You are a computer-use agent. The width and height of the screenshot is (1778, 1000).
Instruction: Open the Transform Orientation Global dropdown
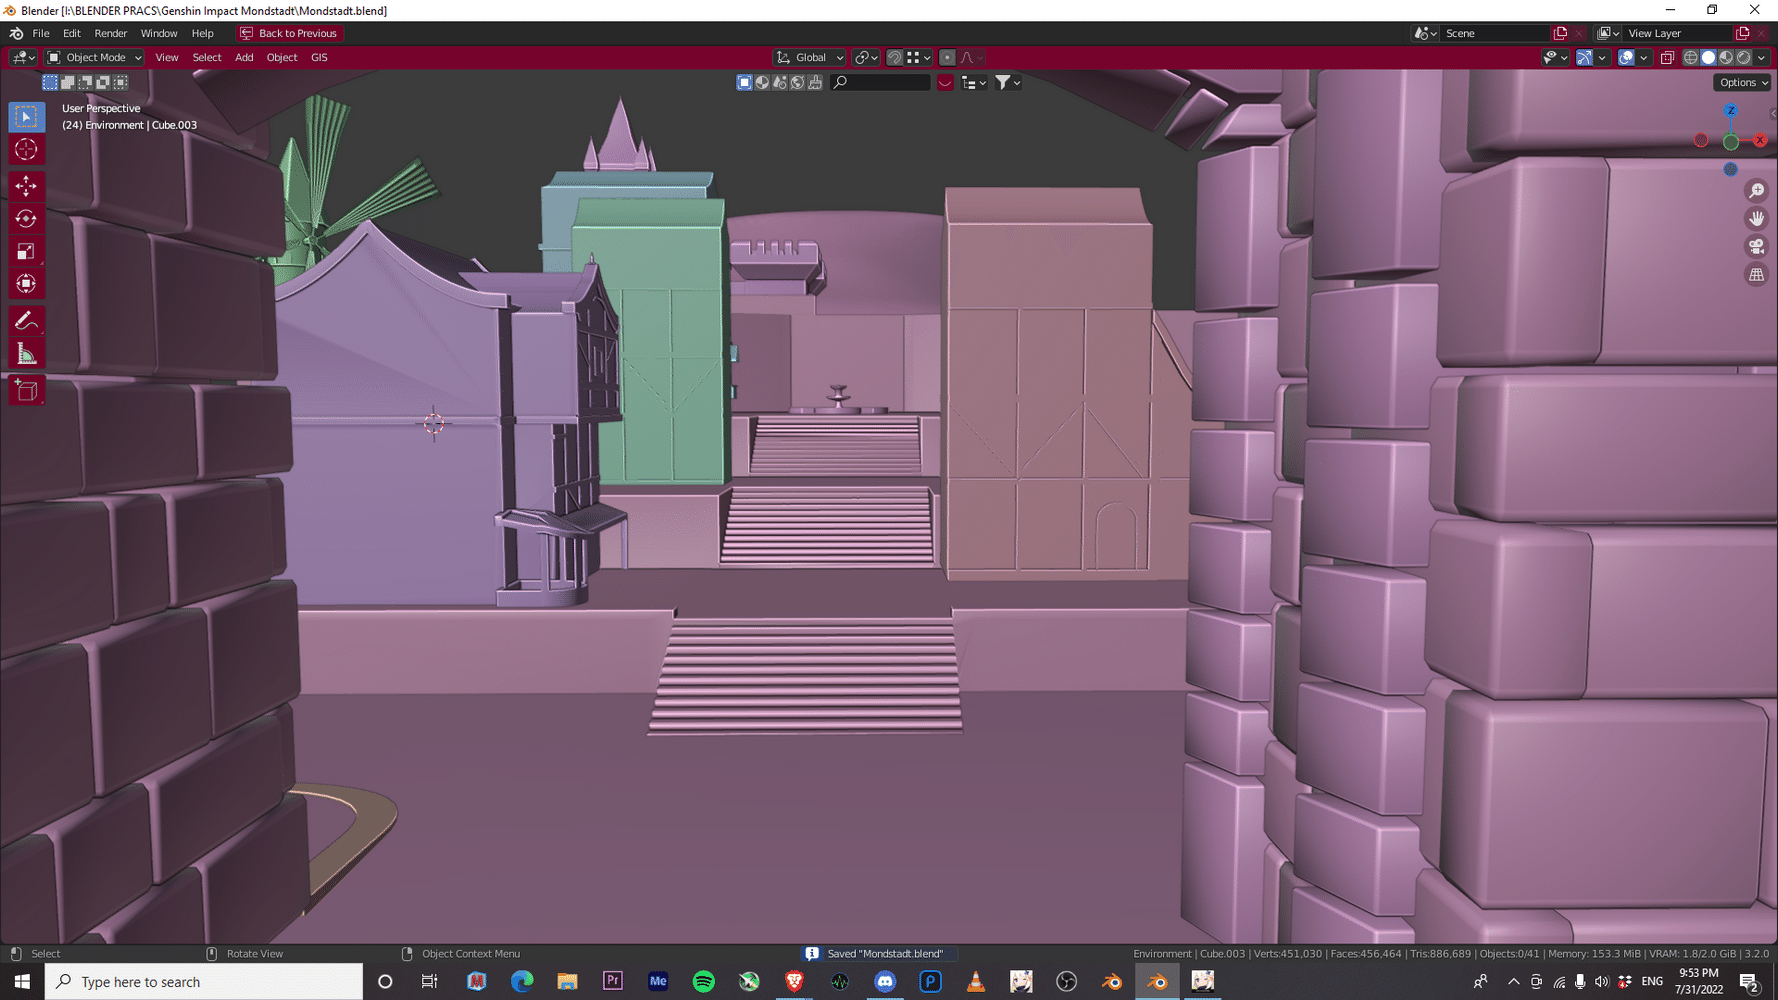[808, 57]
